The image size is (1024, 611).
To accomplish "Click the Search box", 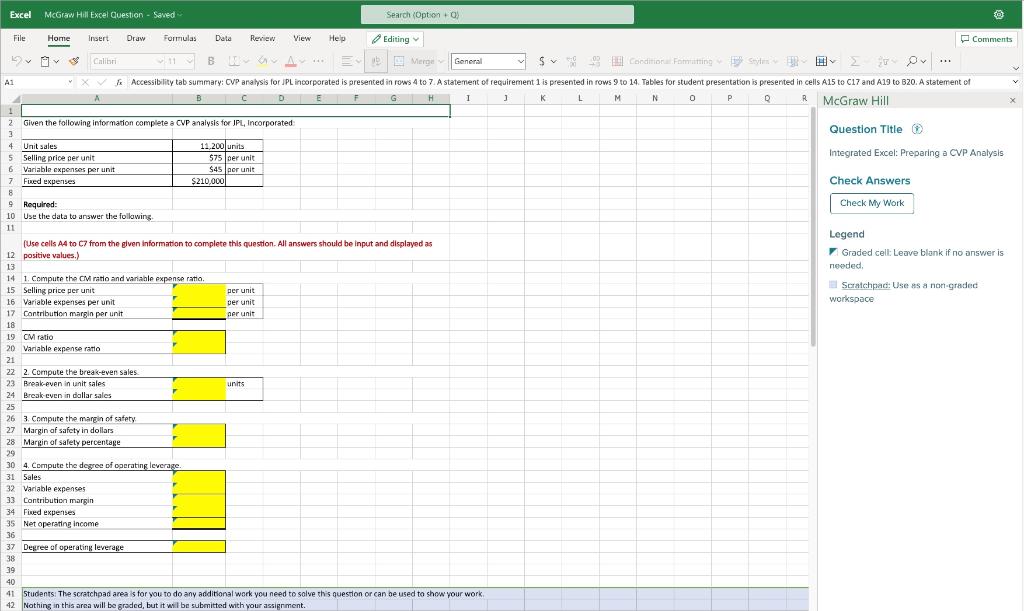I will pos(497,14).
